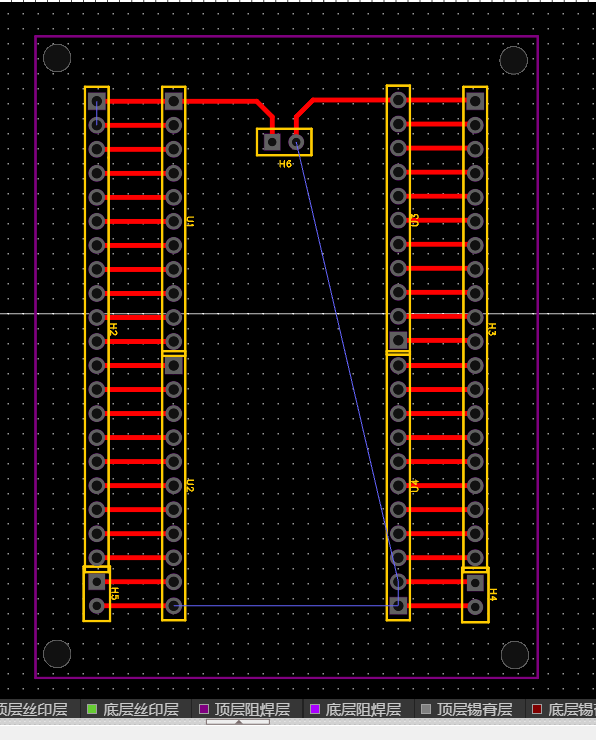Click the dark red swatch at the right end of the layer bar

point(537,709)
